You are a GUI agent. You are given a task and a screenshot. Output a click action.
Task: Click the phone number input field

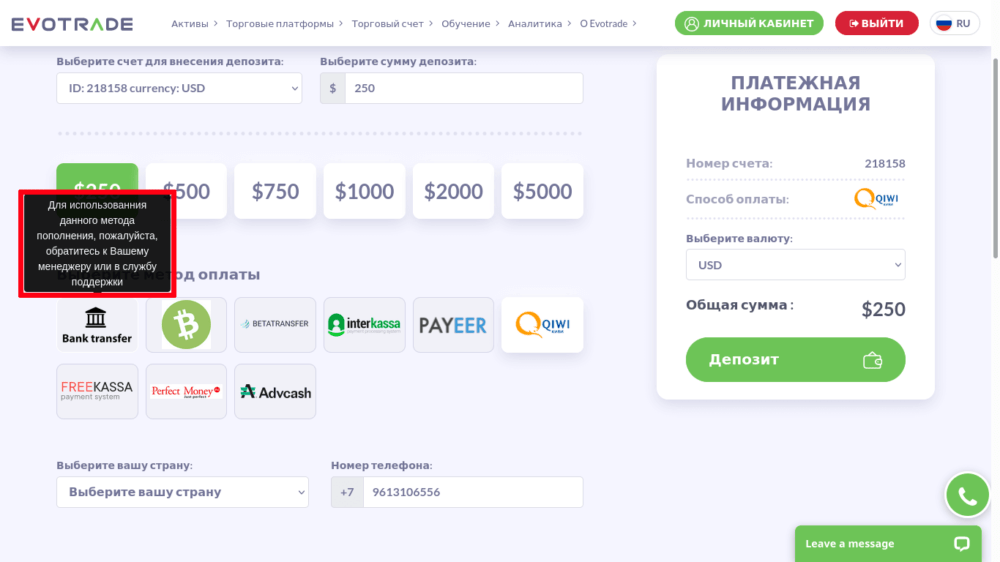[x=472, y=492]
